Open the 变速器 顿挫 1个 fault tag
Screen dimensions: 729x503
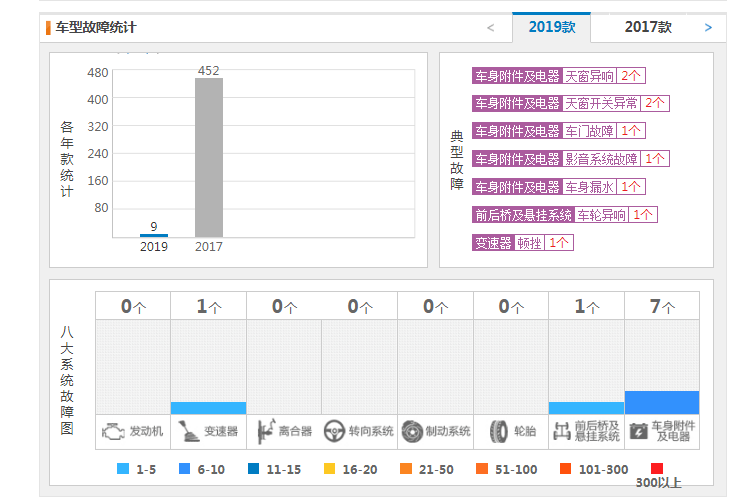click(523, 243)
